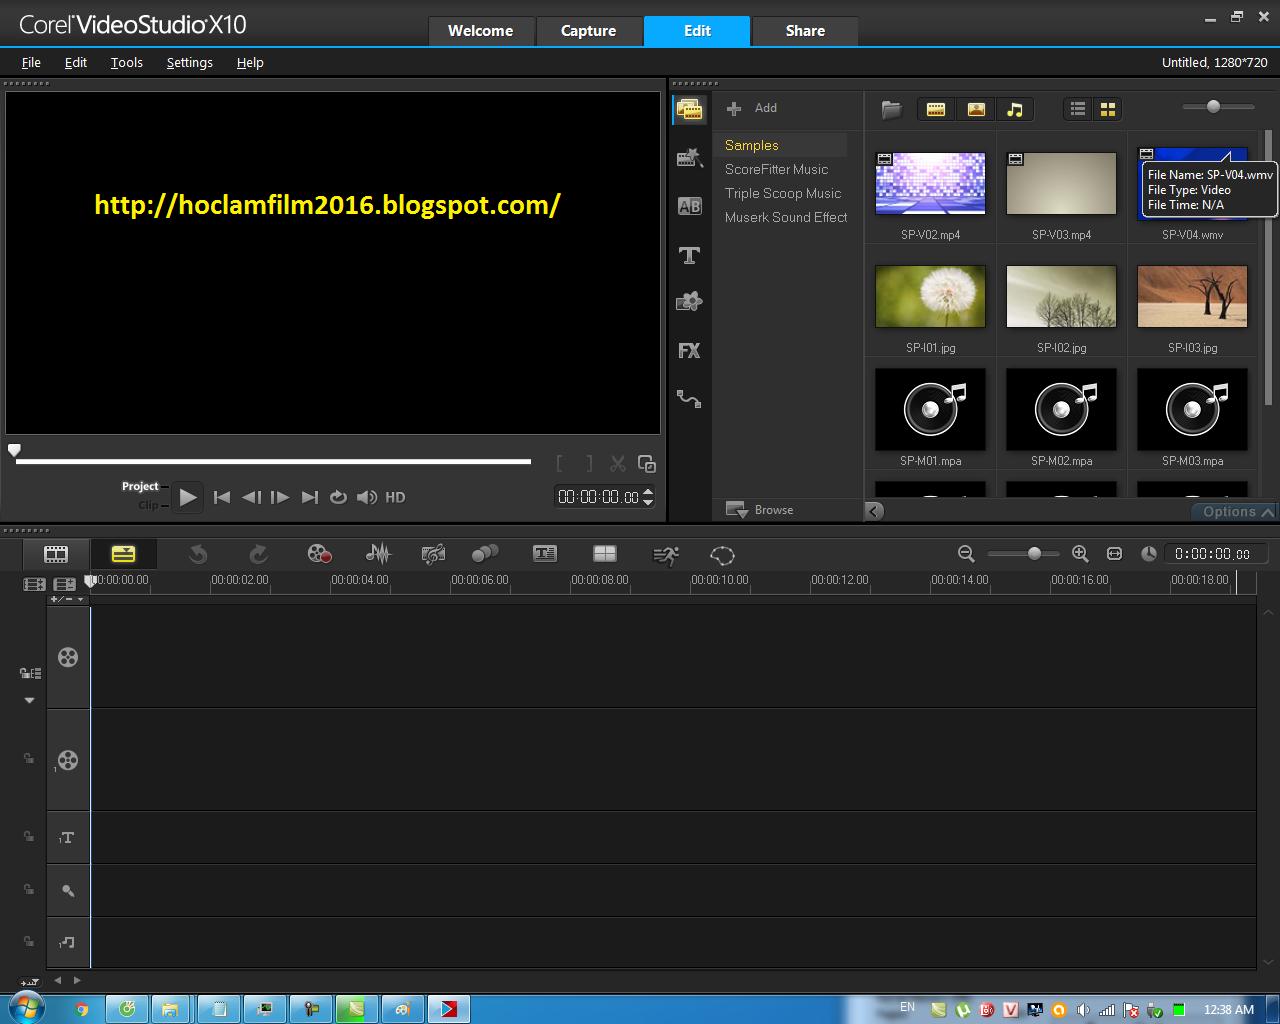This screenshot has width=1280, height=1024.
Task: Select the SP-I01.jpg thumbnail
Action: point(929,296)
